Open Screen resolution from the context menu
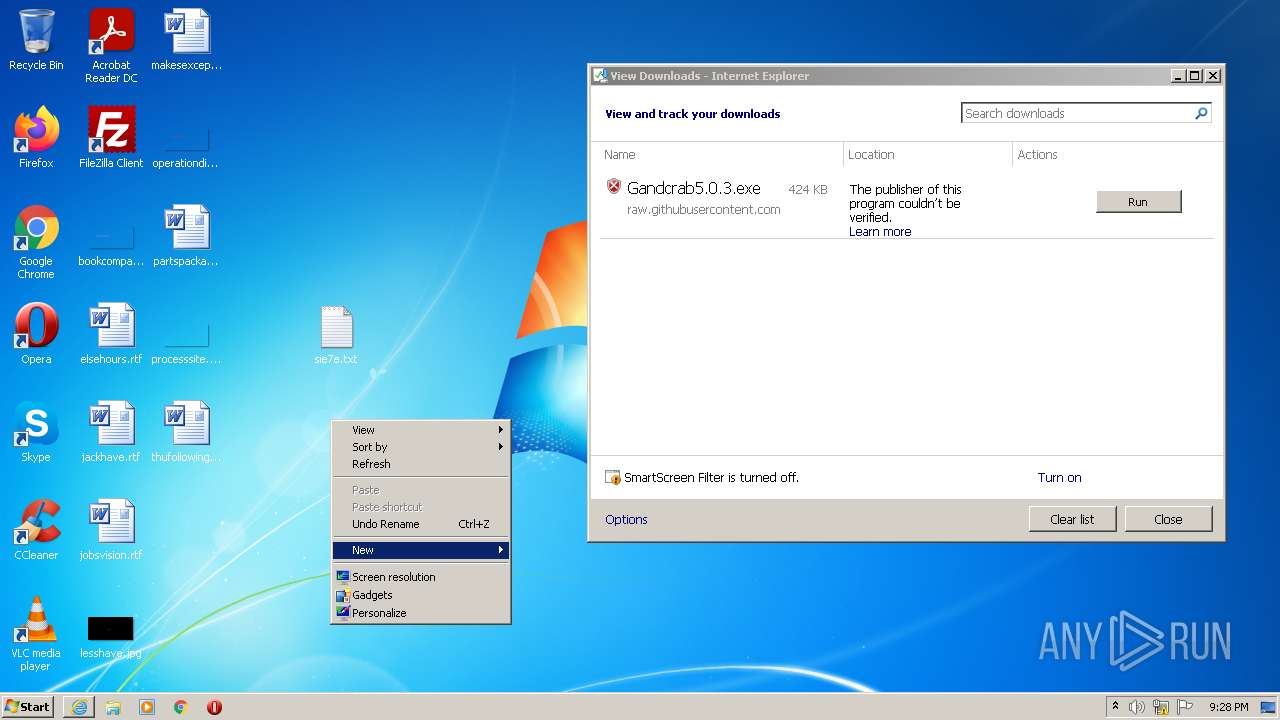 (421, 577)
